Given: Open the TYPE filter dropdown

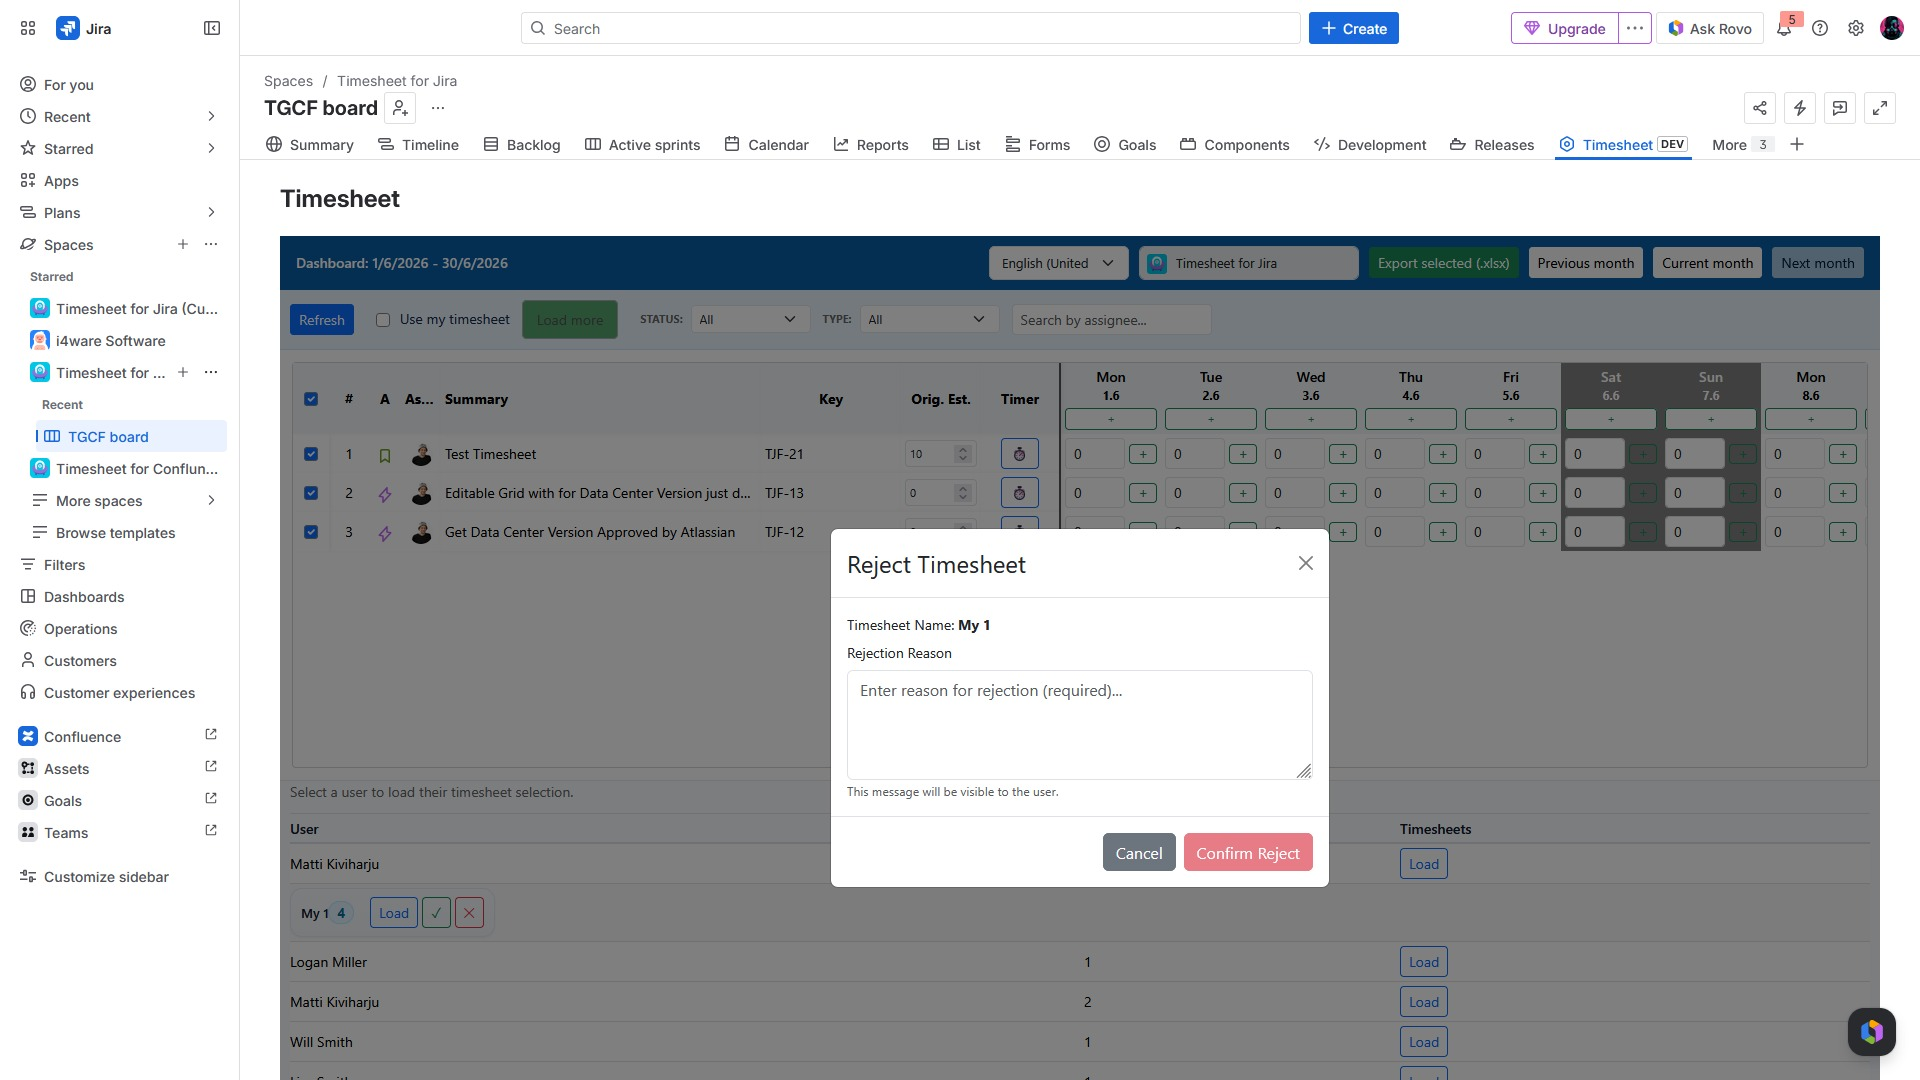Looking at the screenshot, I should (929, 320).
